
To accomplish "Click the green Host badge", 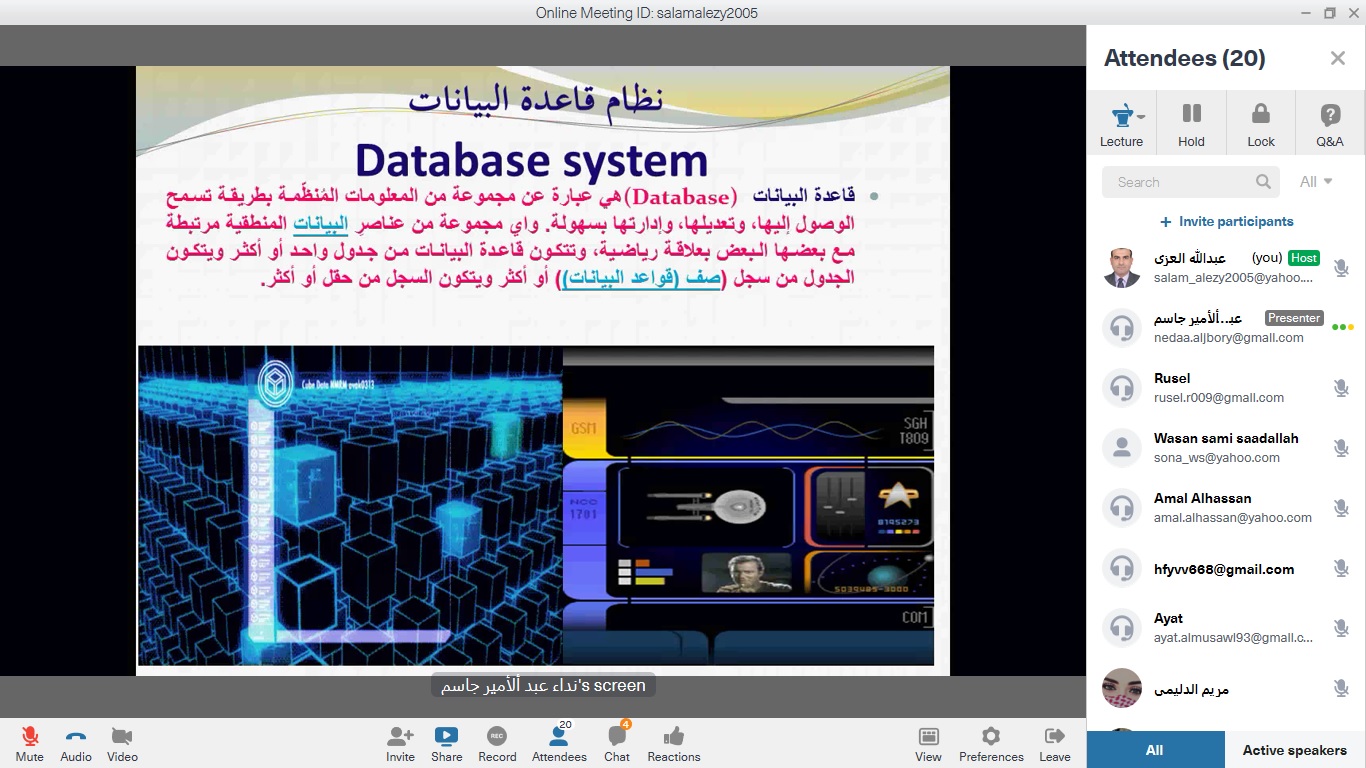I will point(1304,258).
